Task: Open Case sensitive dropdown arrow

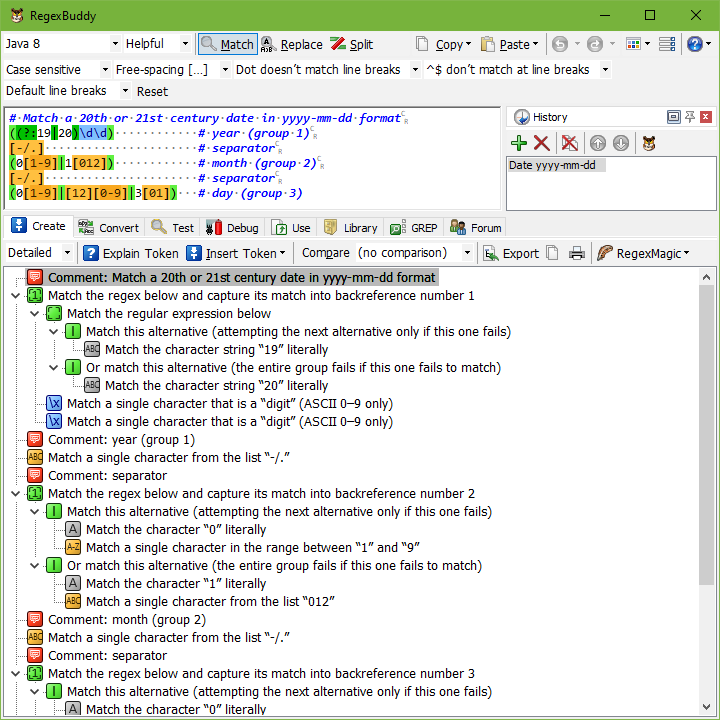Action: pos(105,70)
